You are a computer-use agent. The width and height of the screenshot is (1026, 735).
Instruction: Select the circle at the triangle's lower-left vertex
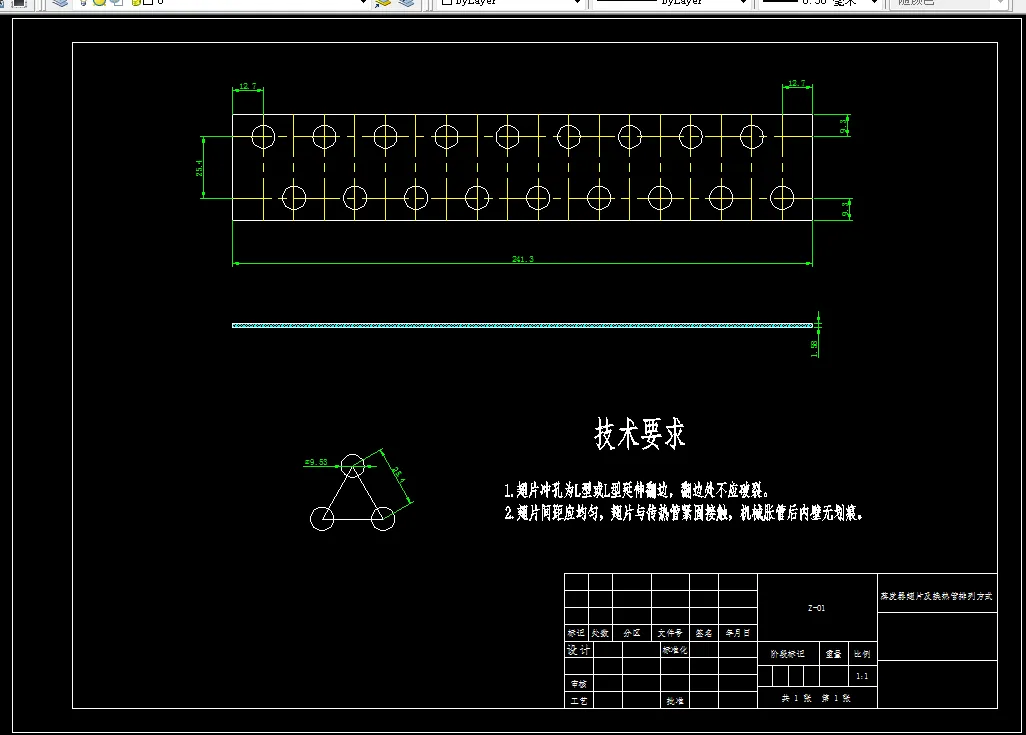pyautogui.click(x=322, y=518)
